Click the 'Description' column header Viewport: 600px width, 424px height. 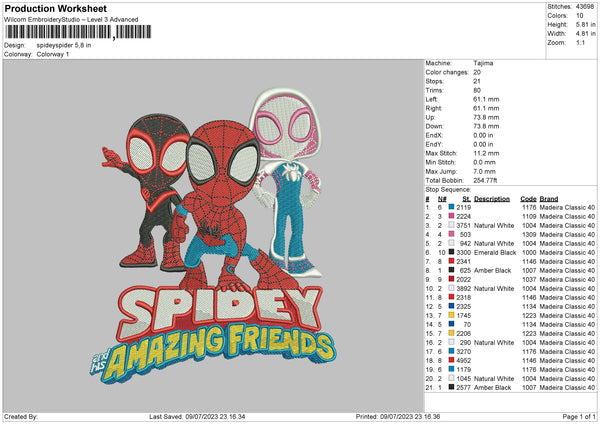[x=492, y=199]
